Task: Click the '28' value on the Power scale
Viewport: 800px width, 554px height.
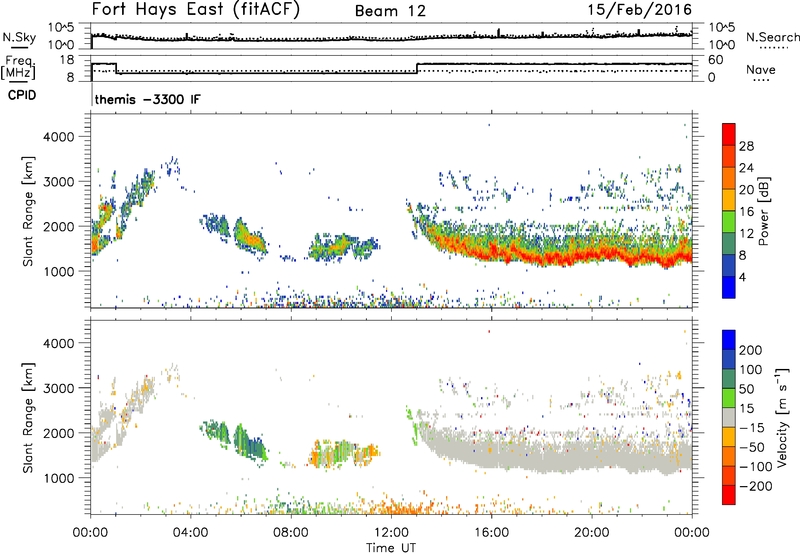Action: tap(746, 146)
